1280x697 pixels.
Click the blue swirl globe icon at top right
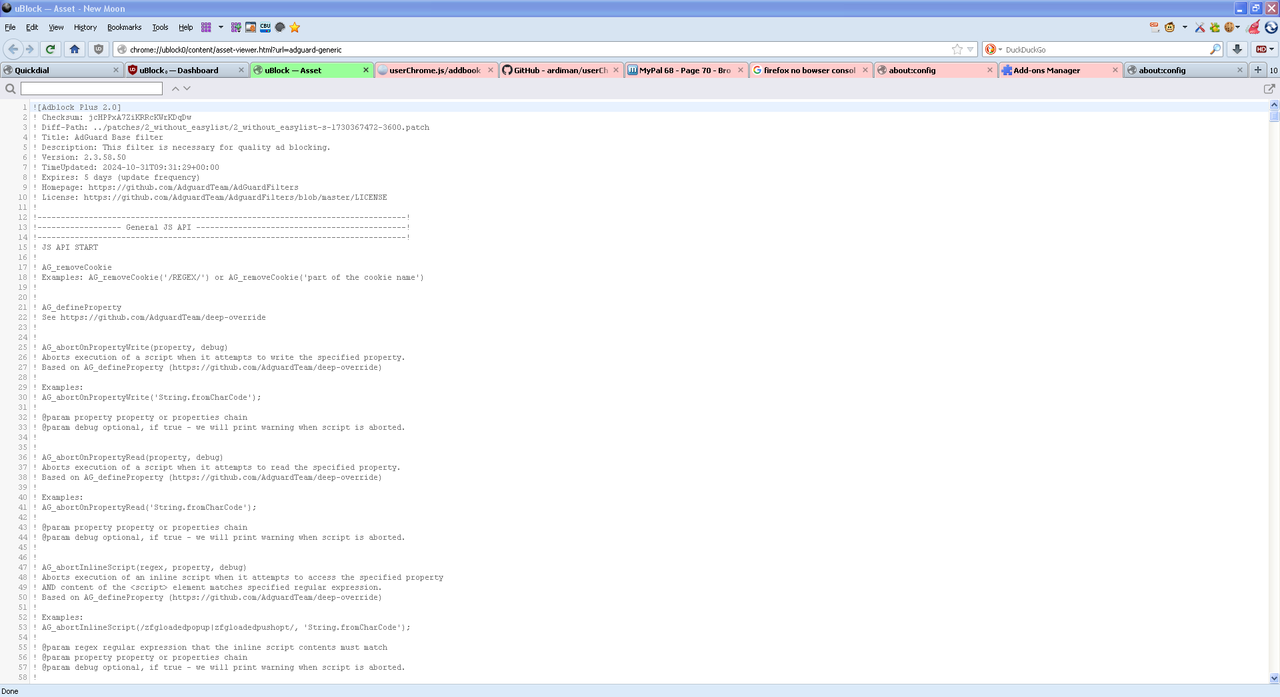coord(1270,27)
